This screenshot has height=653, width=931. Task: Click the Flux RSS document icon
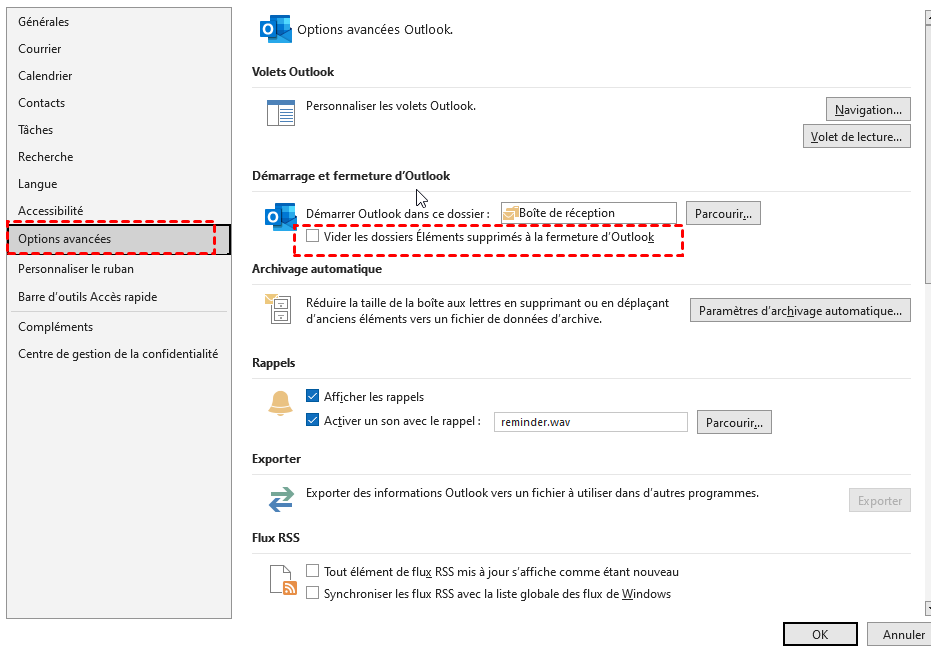pos(283,580)
